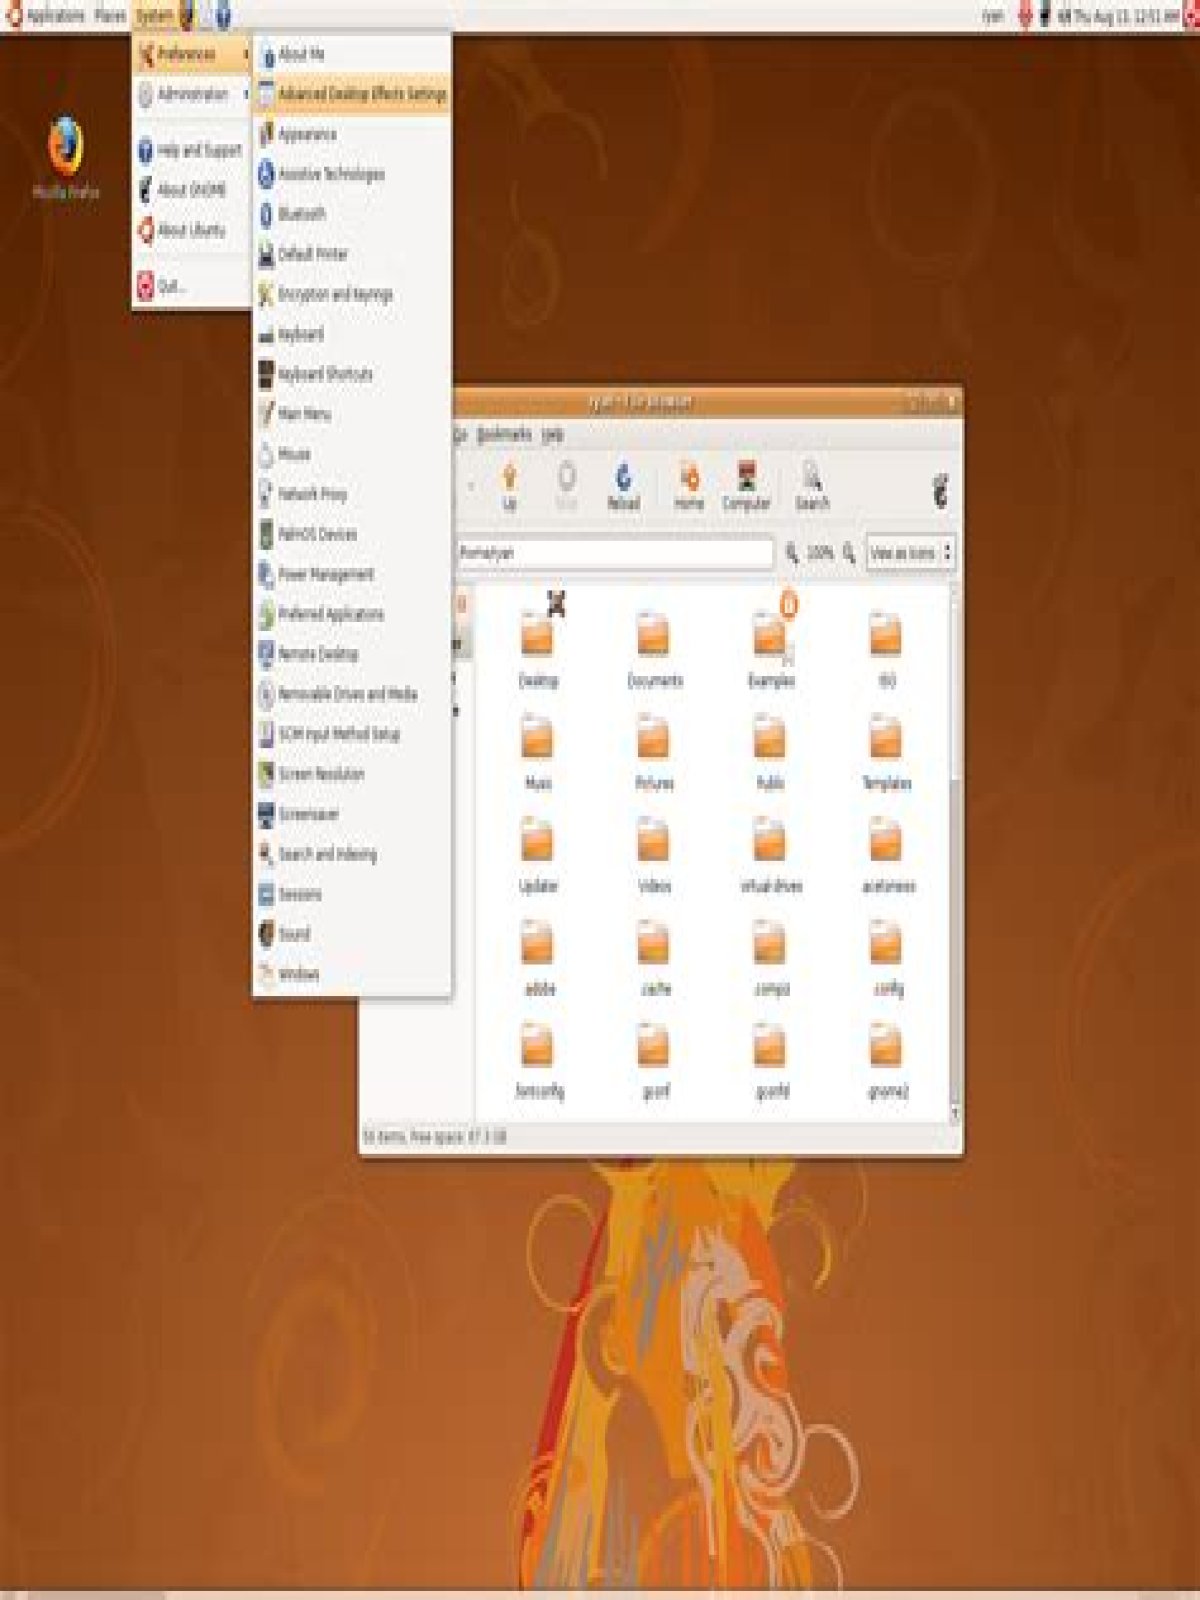The image size is (1200, 1600).
Task: Open the Help menu in file browser
Action: [553, 435]
